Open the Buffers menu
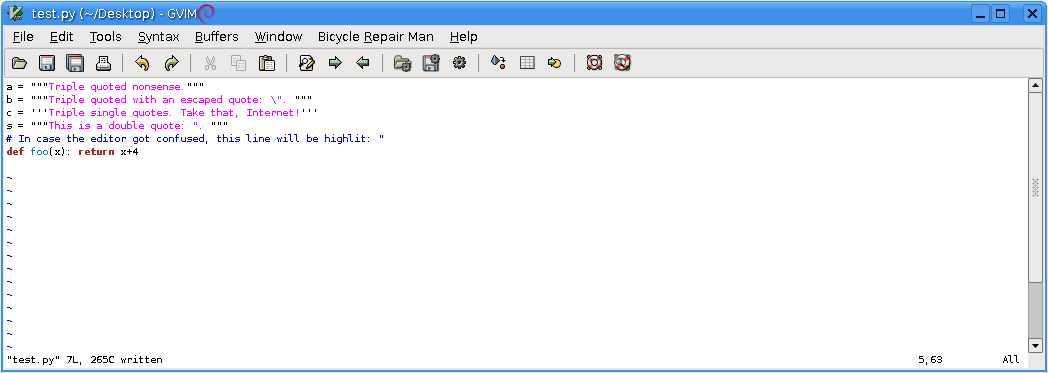 pos(217,37)
